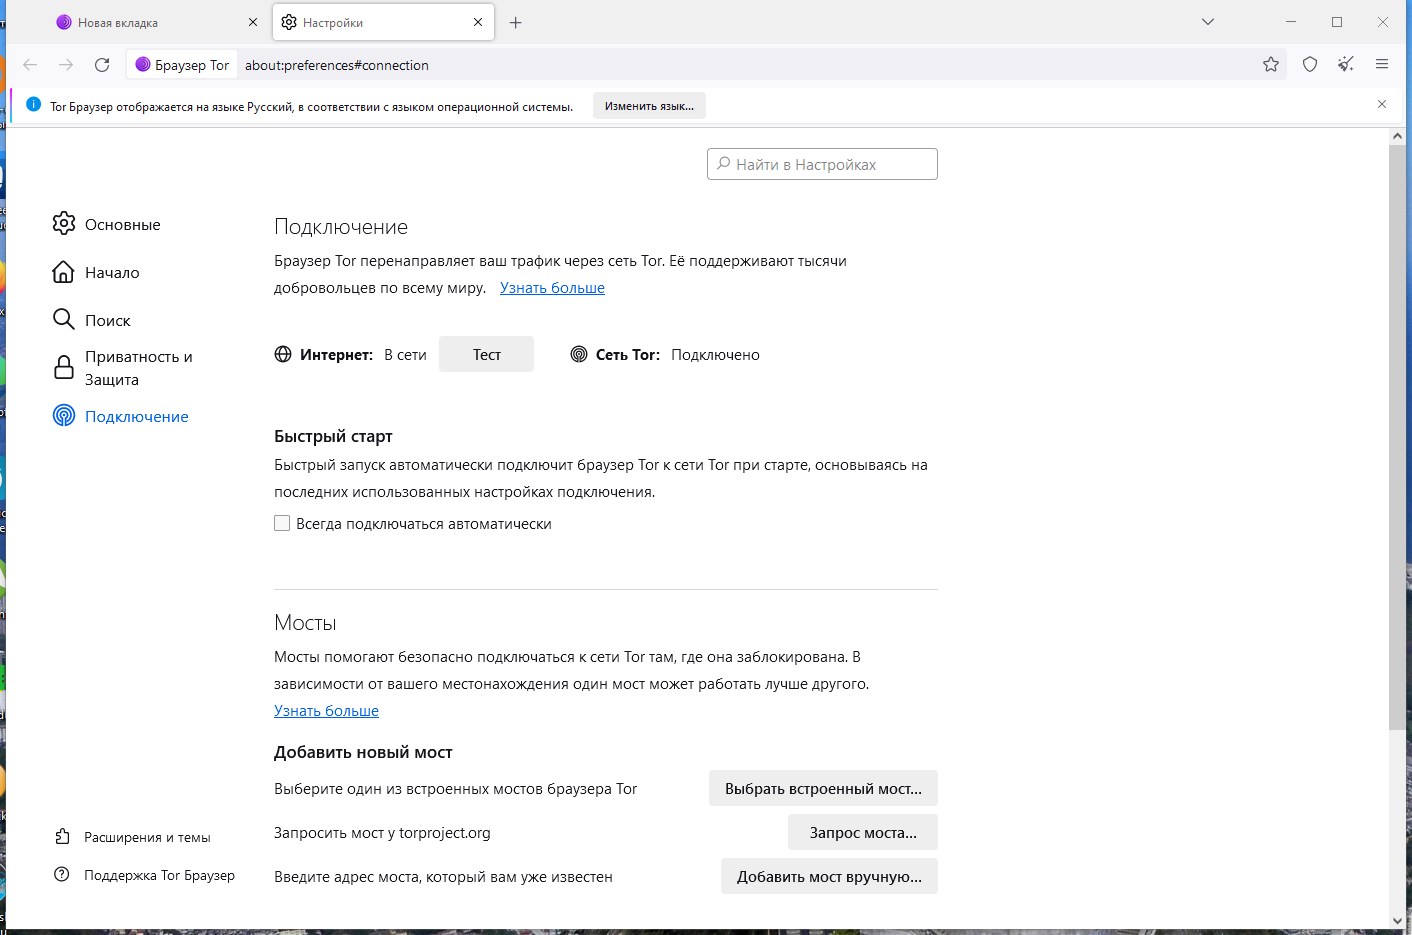Open the Поиск settings category
Image resolution: width=1412 pixels, height=935 pixels.
point(108,320)
